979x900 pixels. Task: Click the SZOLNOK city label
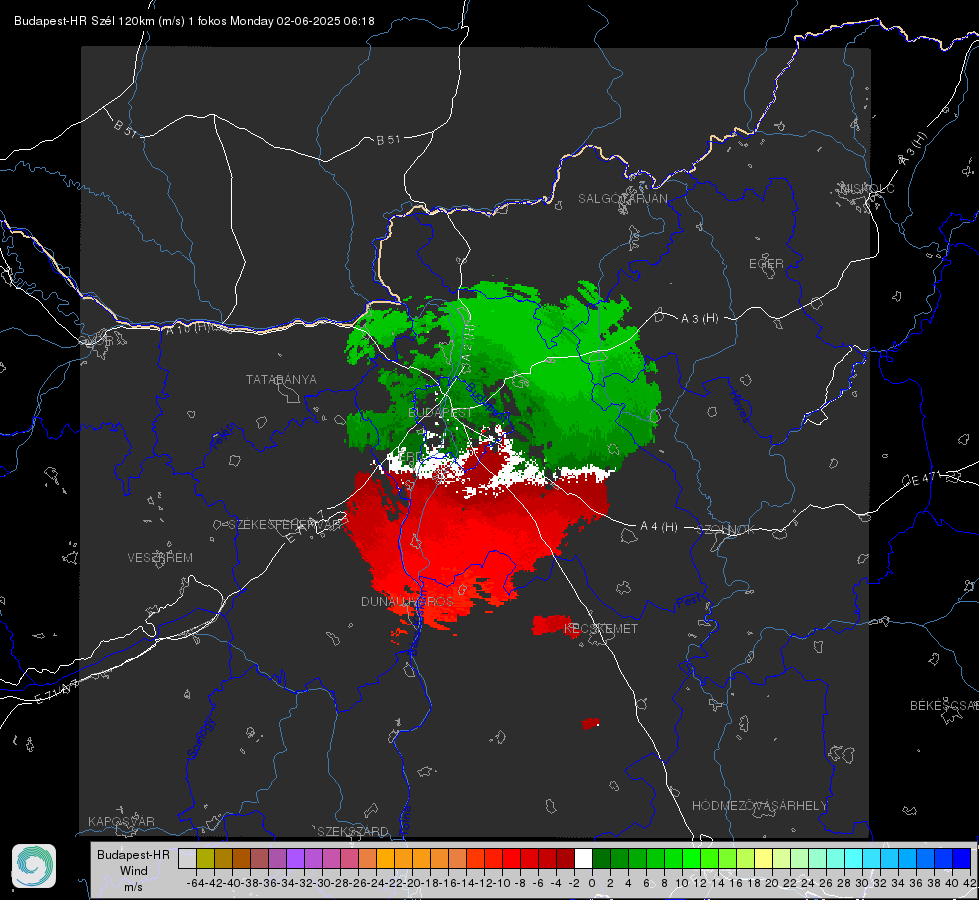pyautogui.click(x=726, y=530)
